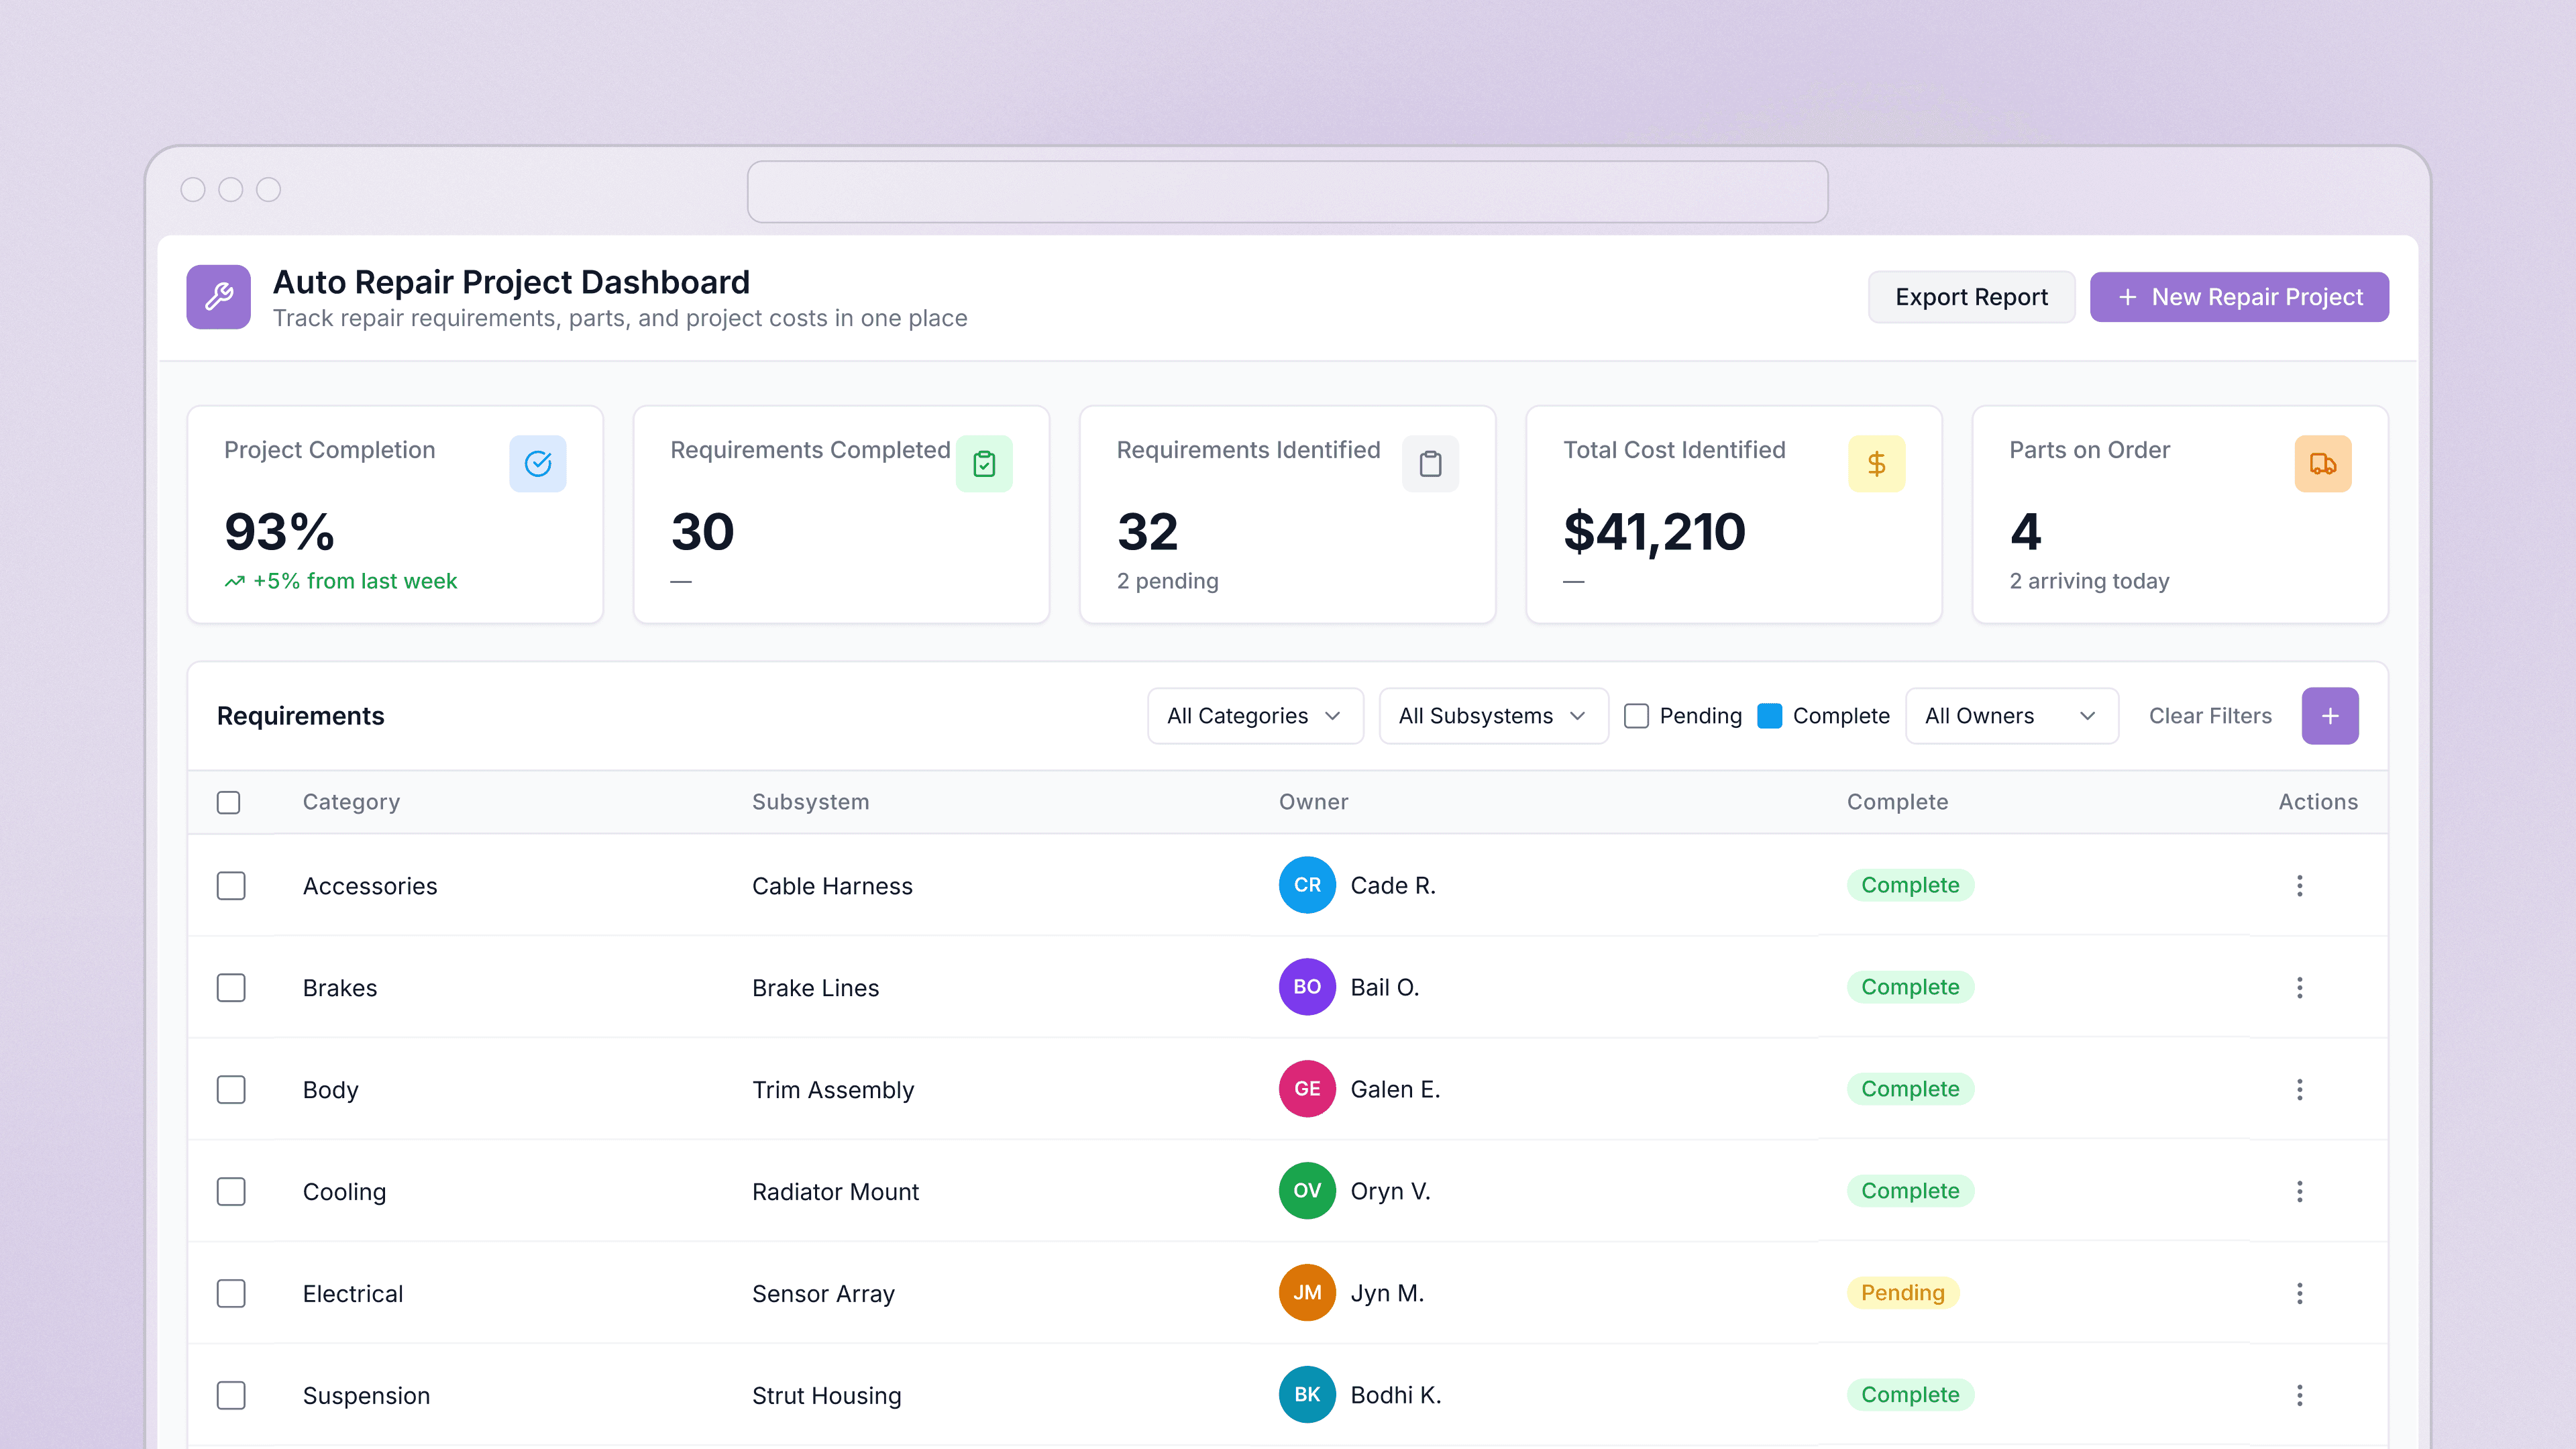Sort by the Subsystem column header
2576x1449 pixels.
click(x=810, y=802)
